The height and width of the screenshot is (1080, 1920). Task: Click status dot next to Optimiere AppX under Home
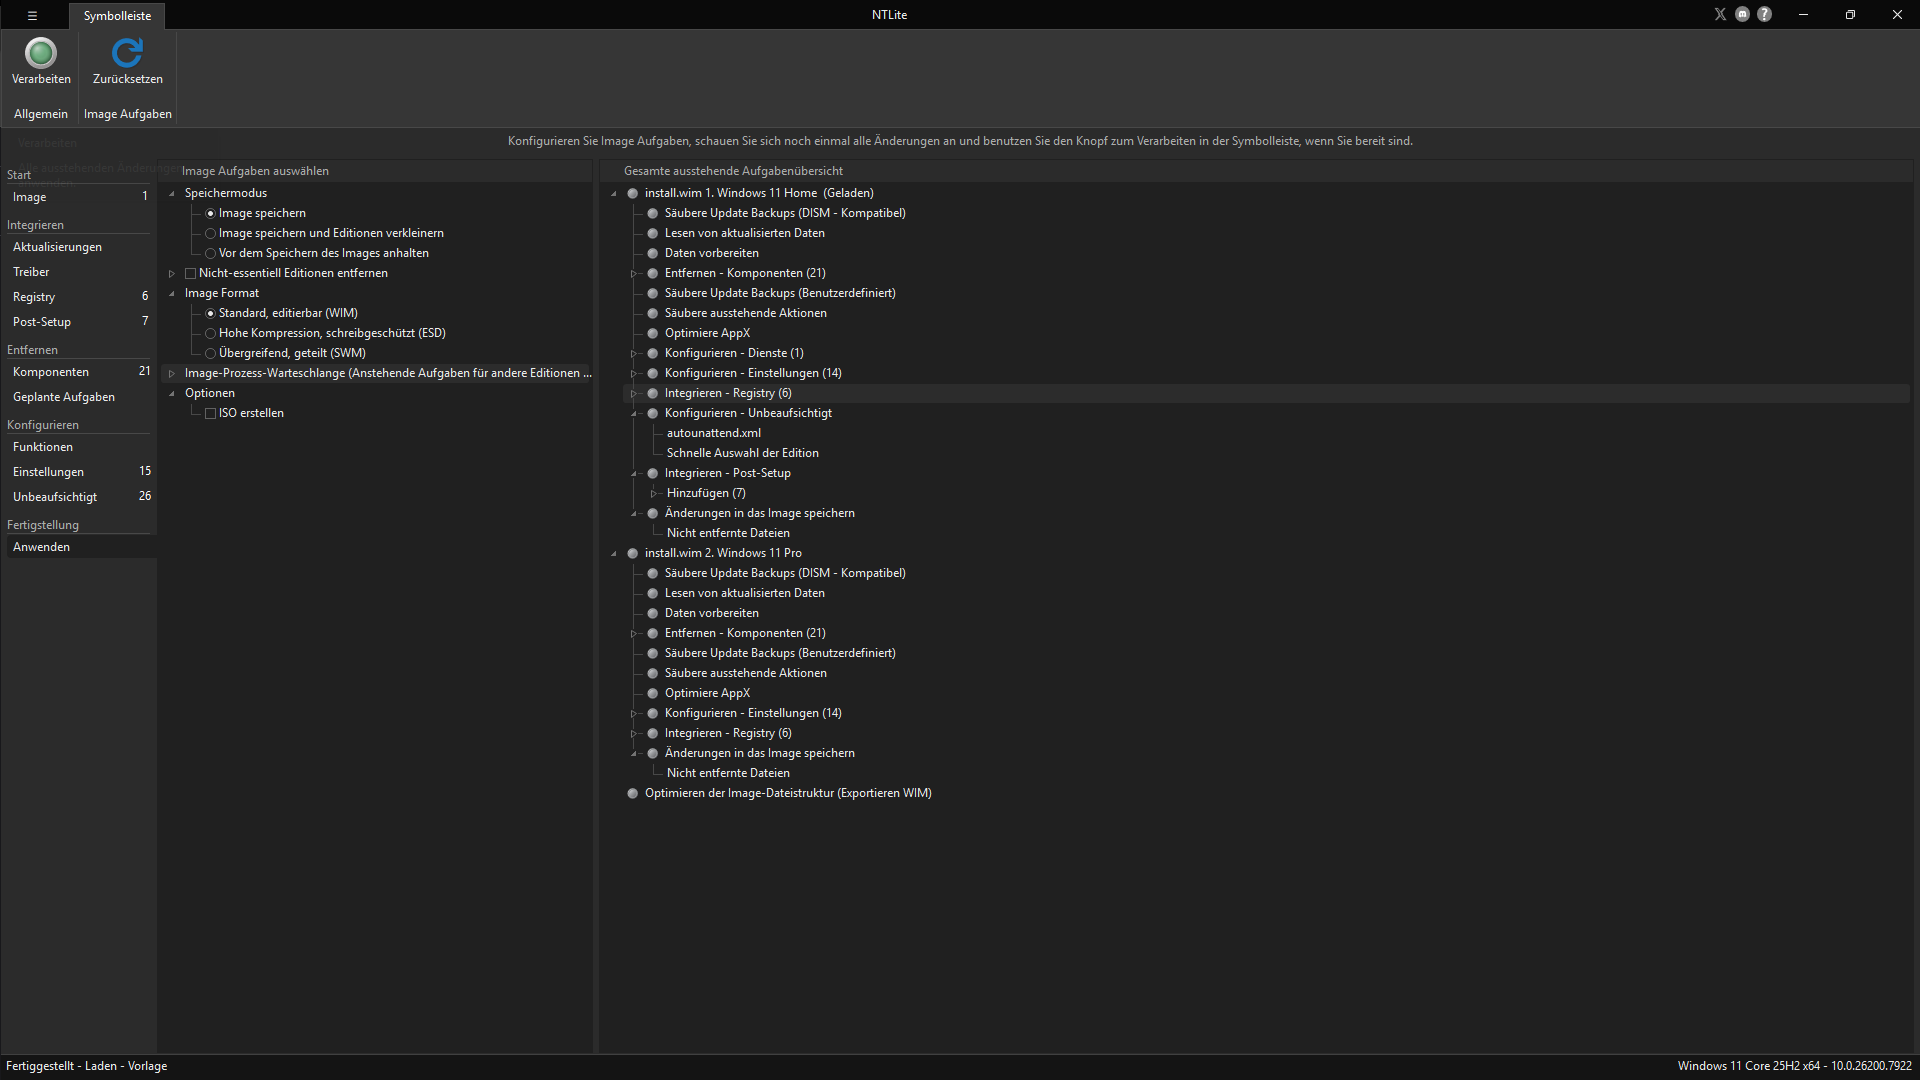(652, 333)
